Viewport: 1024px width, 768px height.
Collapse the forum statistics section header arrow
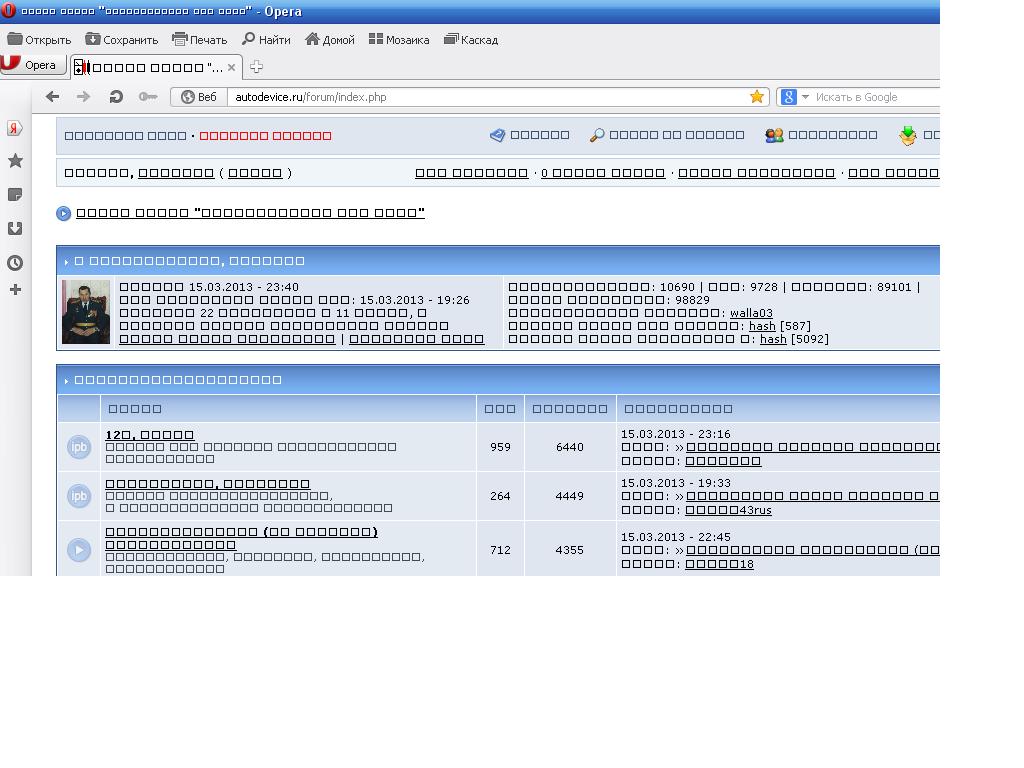coord(66,261)
